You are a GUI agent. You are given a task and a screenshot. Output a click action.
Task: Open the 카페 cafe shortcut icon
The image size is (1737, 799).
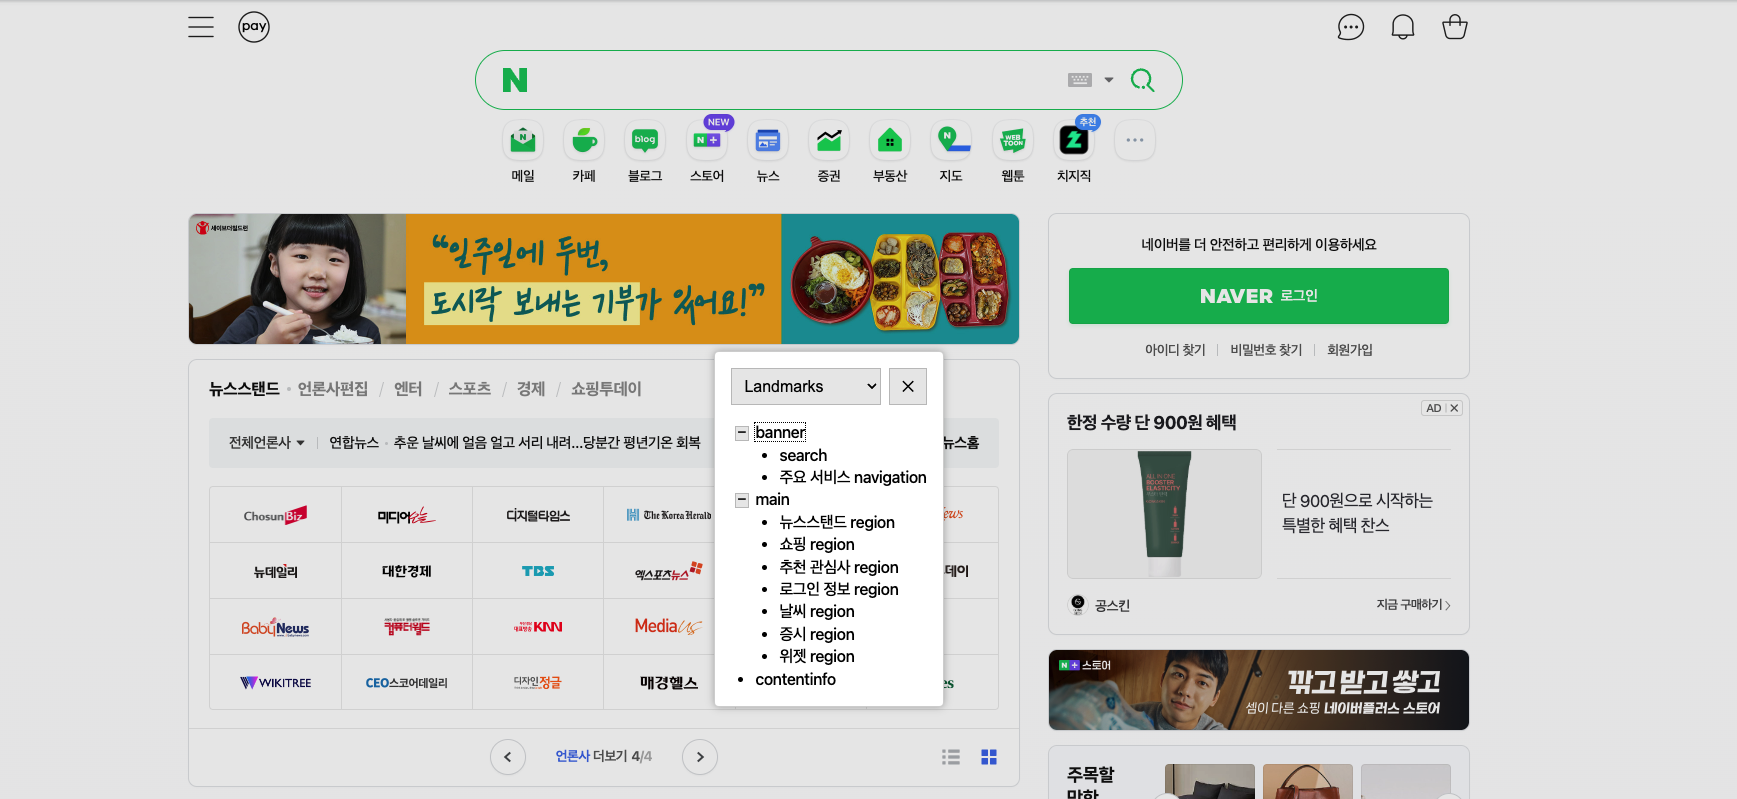click(584, 141)
